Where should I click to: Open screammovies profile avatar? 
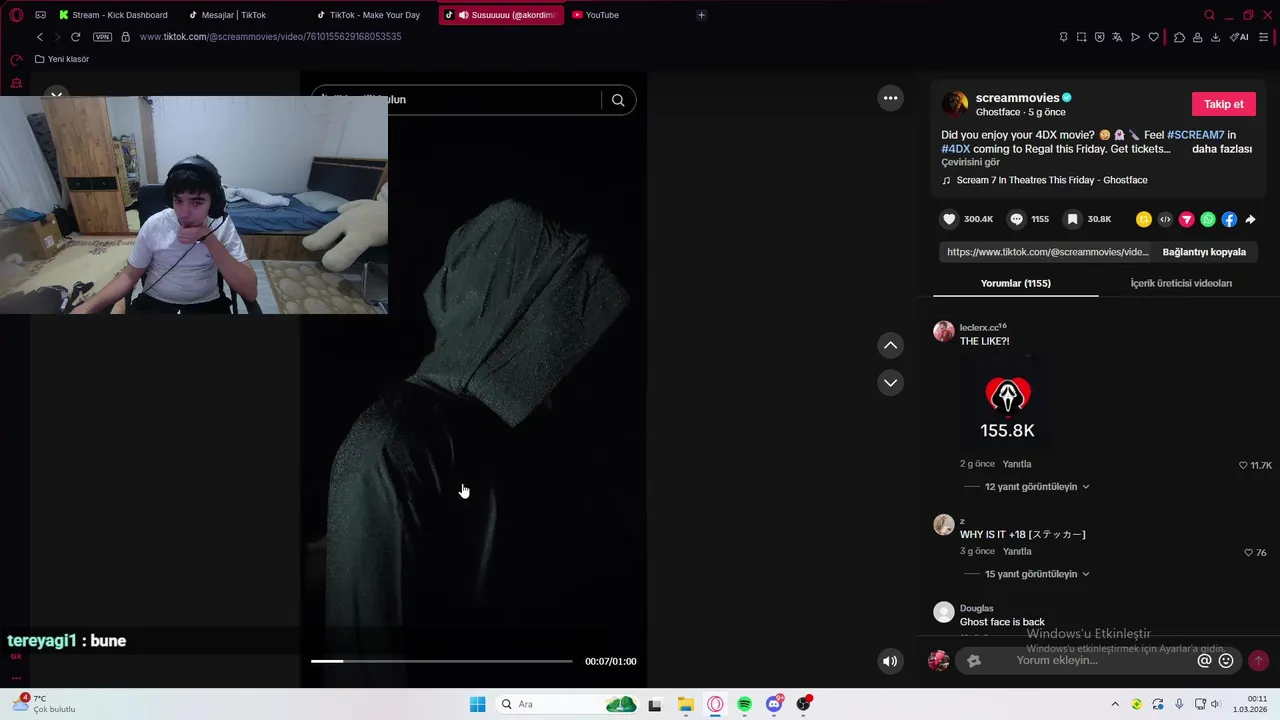coord(955,104)
